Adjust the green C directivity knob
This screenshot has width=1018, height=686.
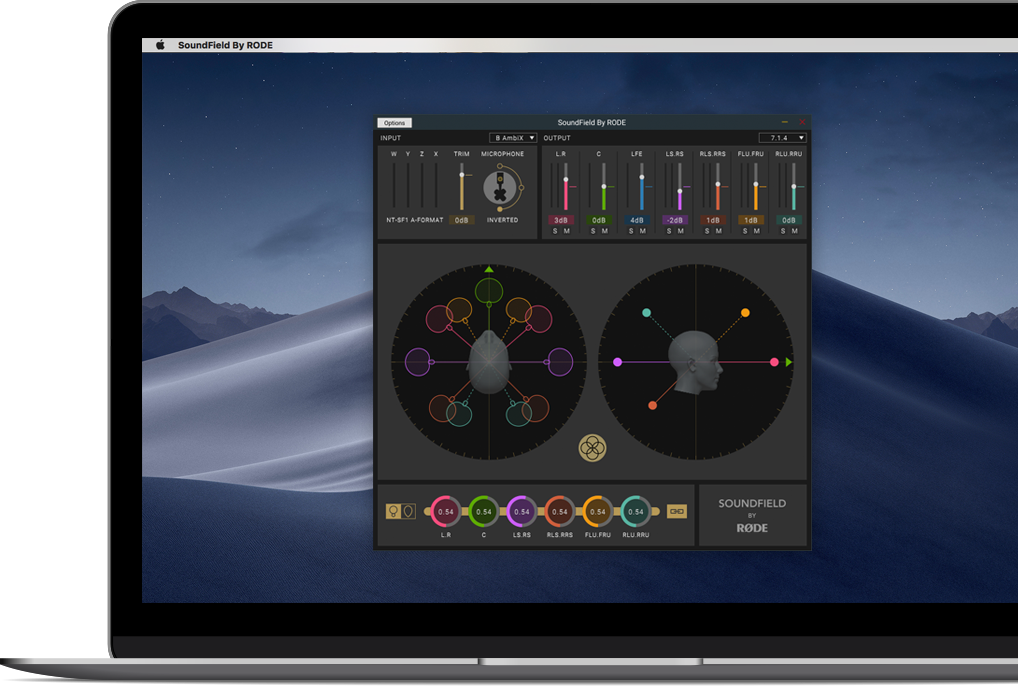pos(484,511)
